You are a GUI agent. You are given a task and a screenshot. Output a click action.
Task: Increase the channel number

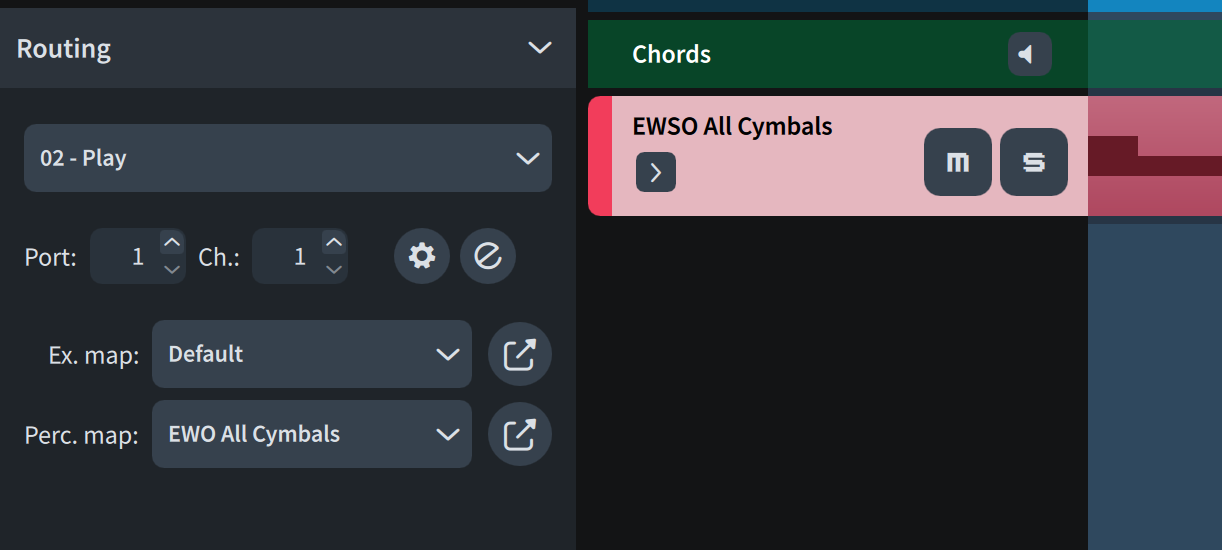coord(335,243)
